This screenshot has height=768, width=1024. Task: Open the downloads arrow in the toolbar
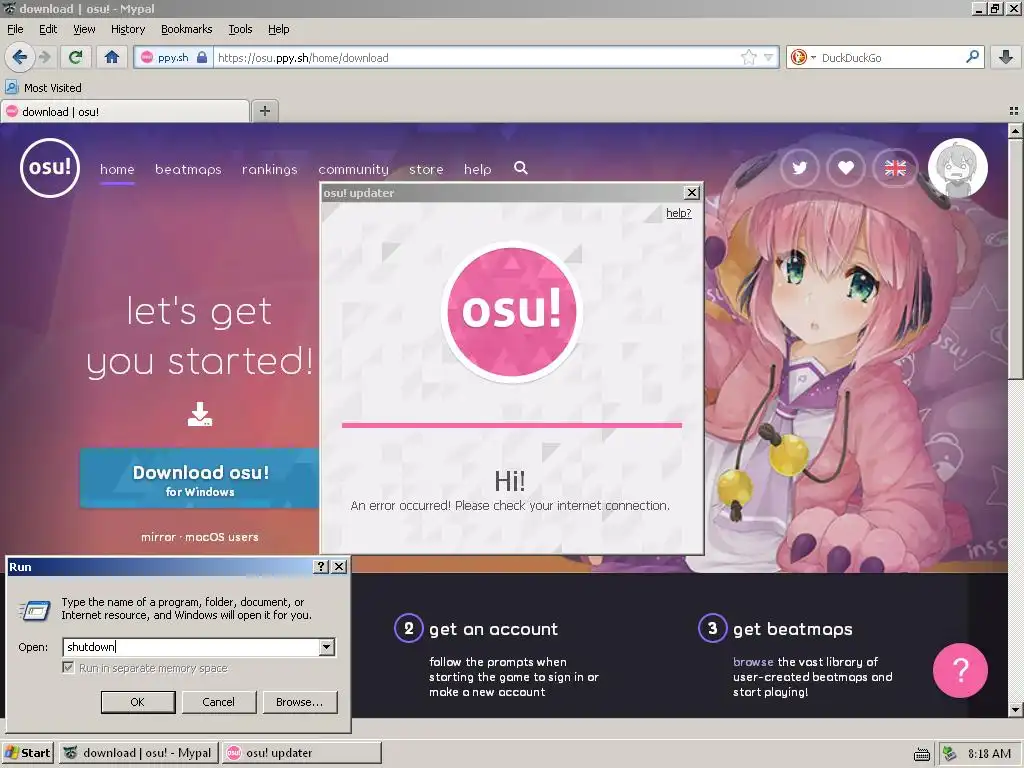coord(1006,57)
